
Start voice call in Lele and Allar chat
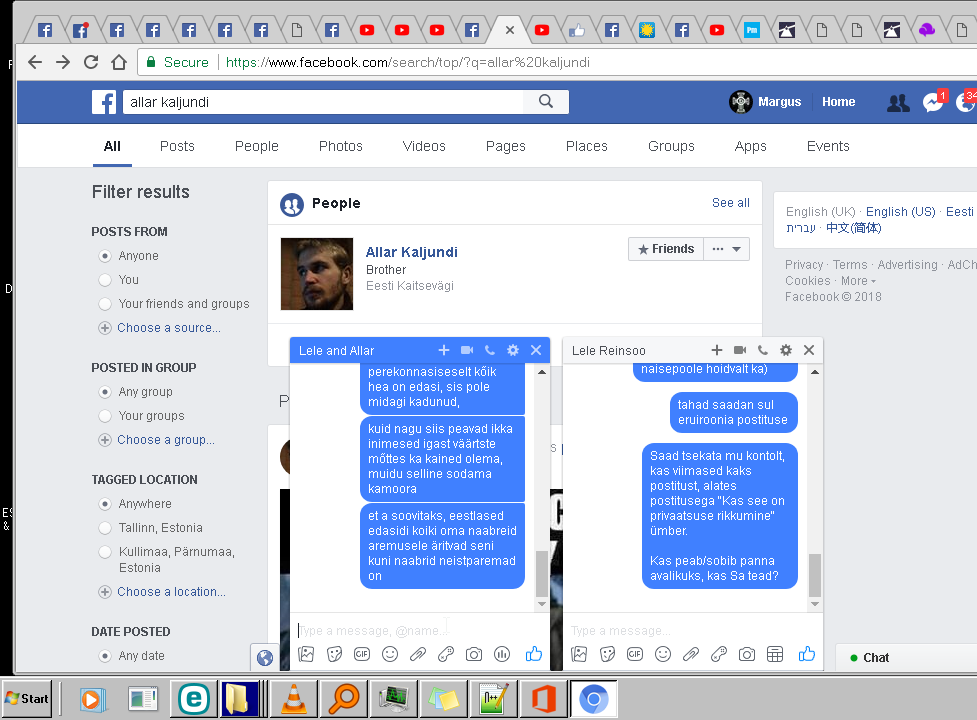point(490,350)
